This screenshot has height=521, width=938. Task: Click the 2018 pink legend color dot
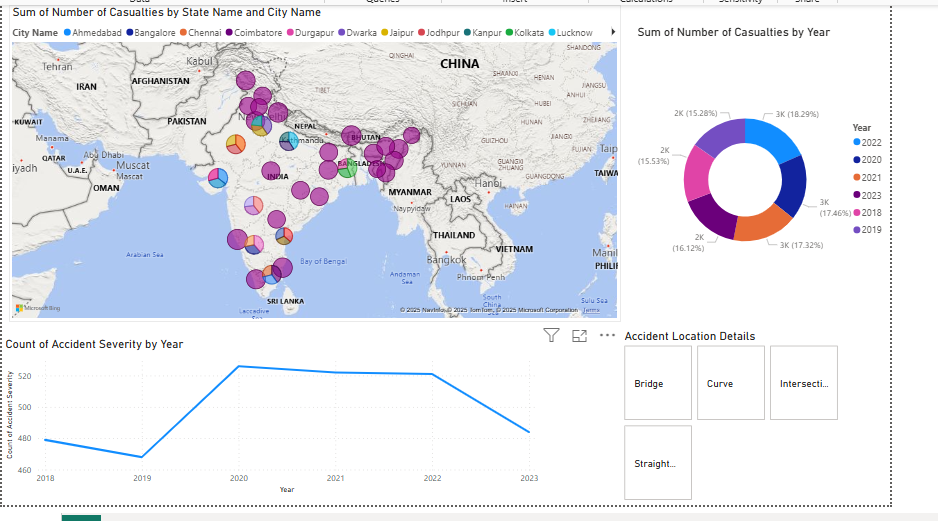coord(856,212)
